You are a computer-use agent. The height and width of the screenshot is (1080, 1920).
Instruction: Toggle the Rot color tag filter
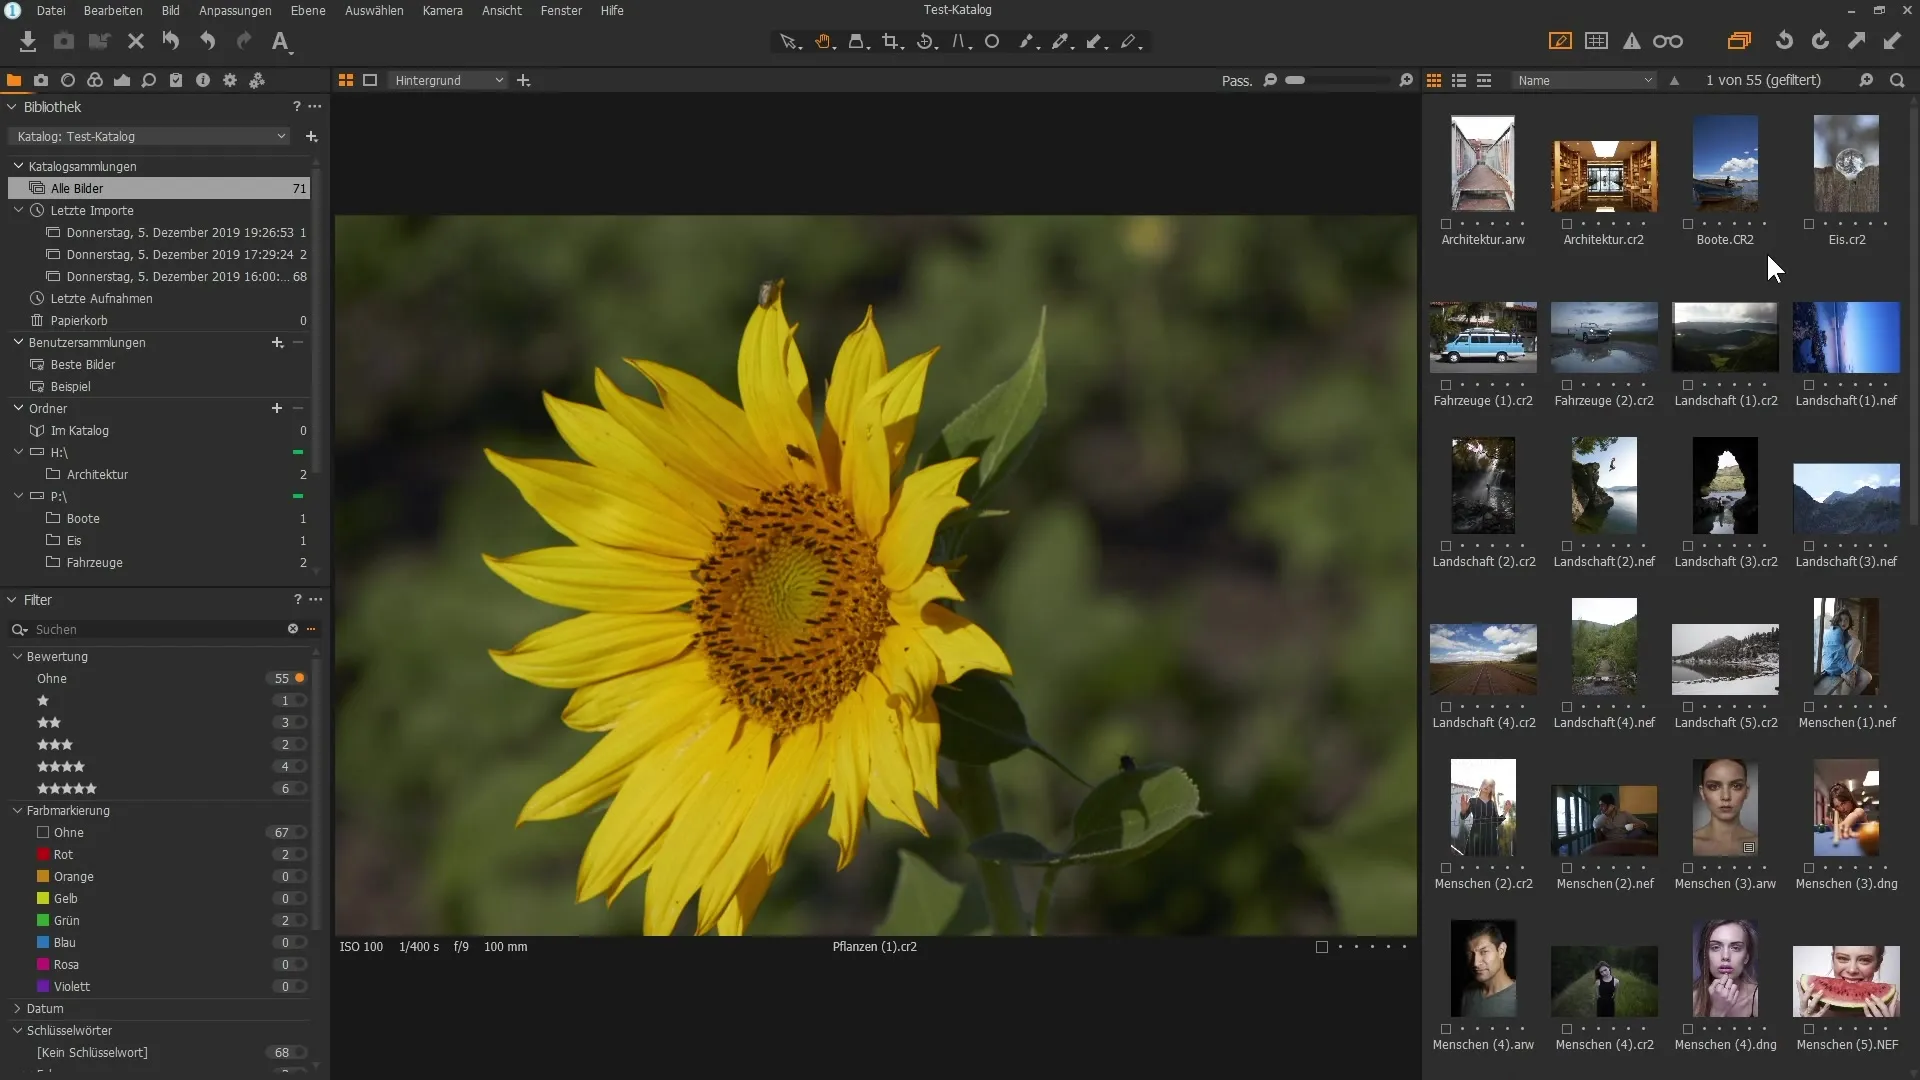299,855
